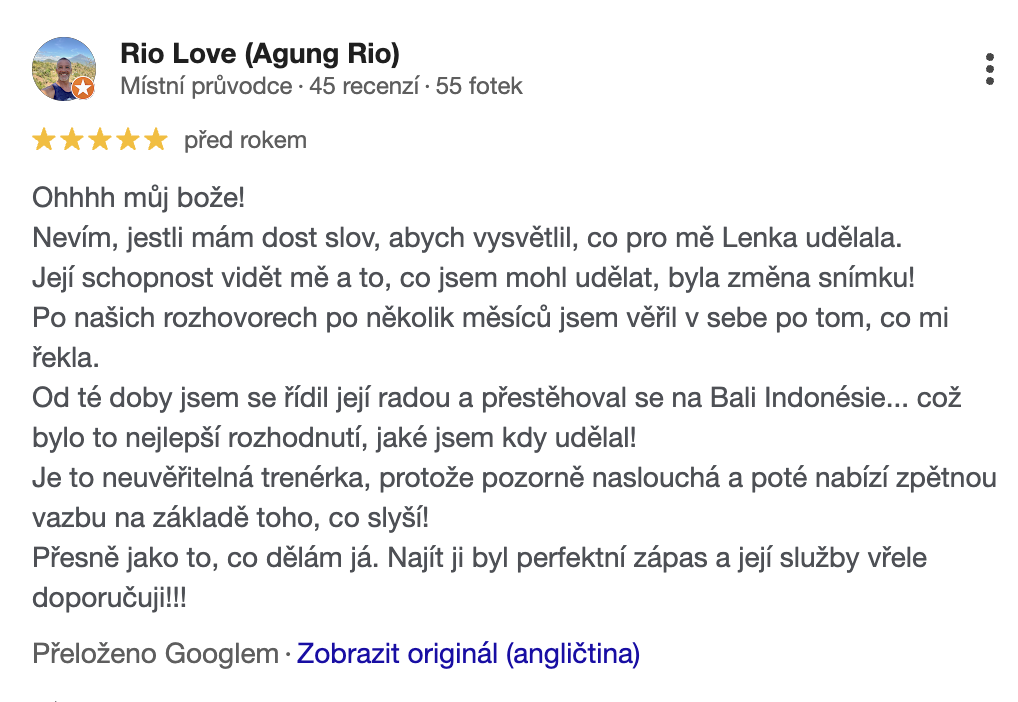The width and height of the screenshot is (1018, 702).
Task: Click the line Ohhhh můj bože!
Action: [138, 197]
